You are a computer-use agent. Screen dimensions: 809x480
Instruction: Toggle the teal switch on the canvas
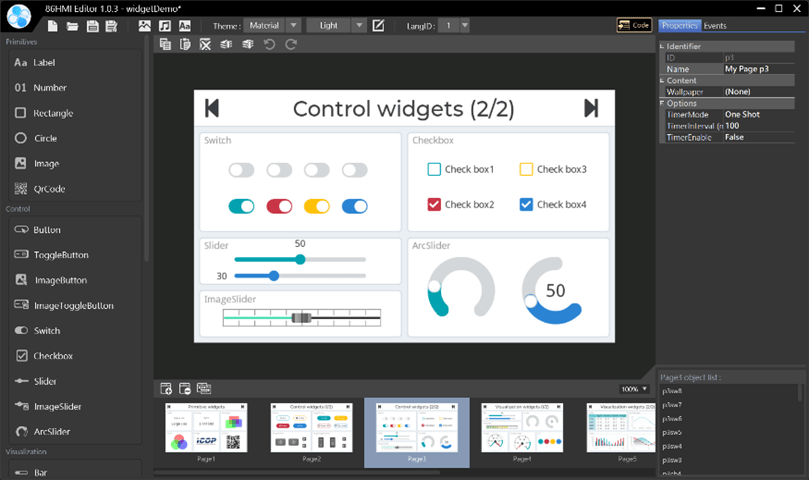[x=241, y=206]
